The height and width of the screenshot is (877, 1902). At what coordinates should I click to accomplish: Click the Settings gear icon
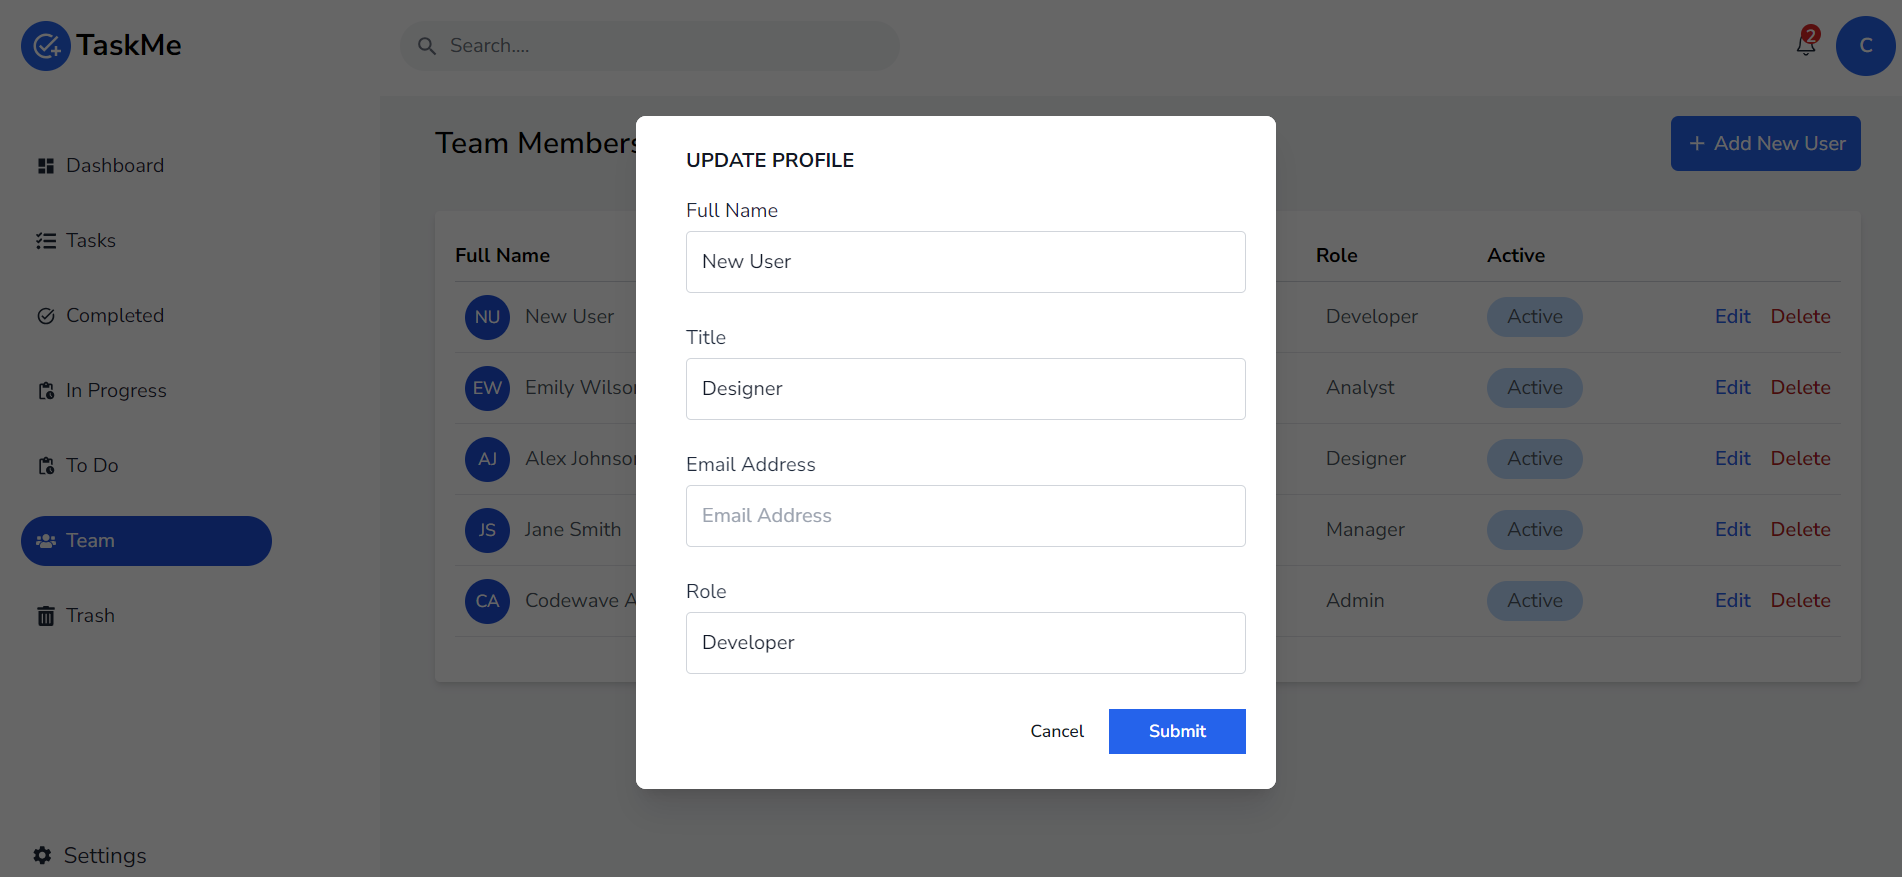[x=42, y=855]
